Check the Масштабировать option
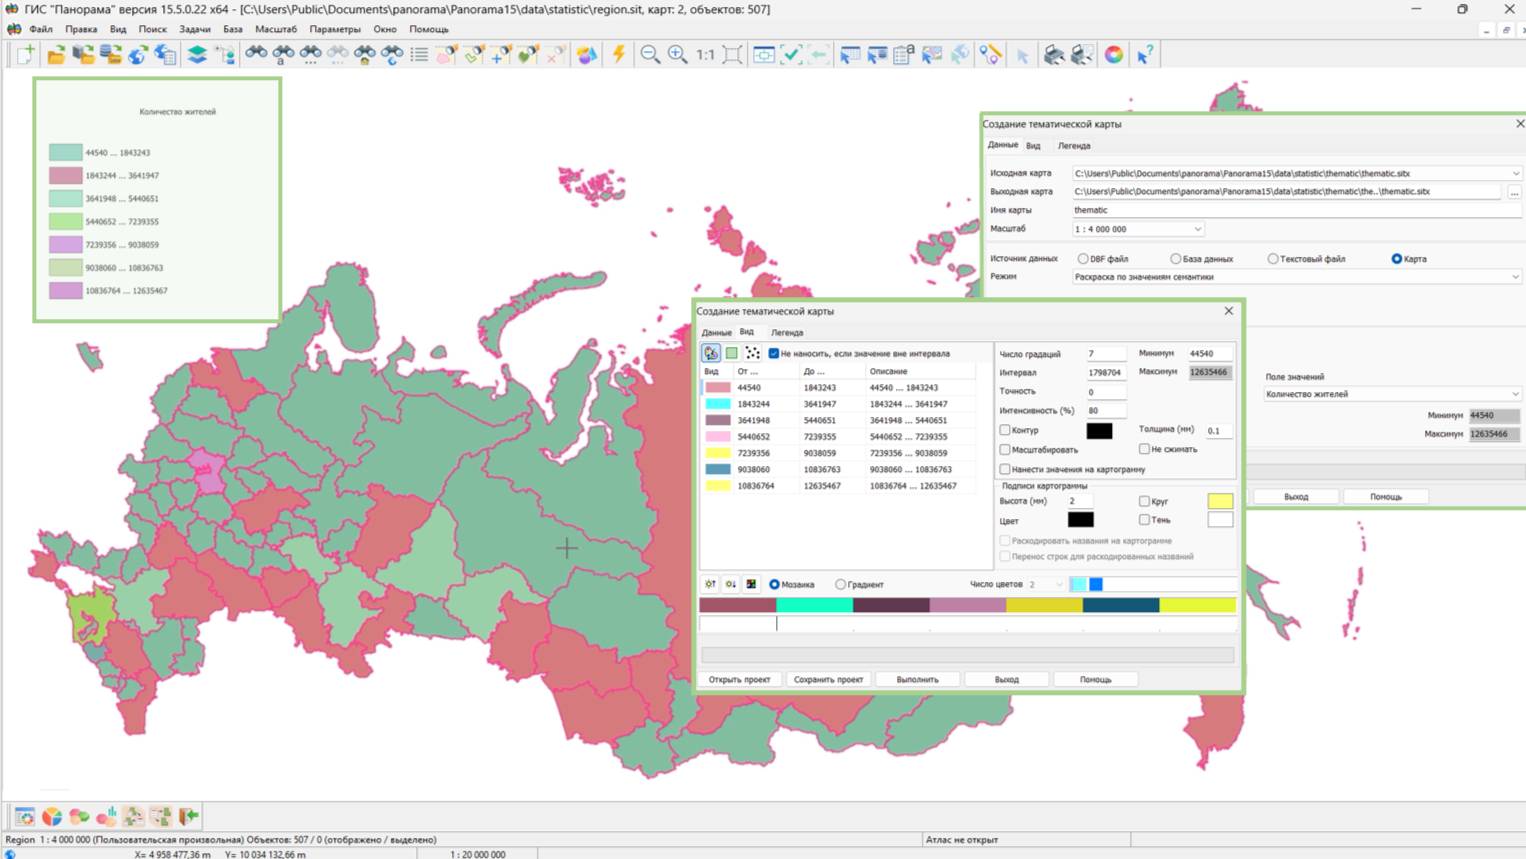1526x859 pixels. (x=1005, y=450)
